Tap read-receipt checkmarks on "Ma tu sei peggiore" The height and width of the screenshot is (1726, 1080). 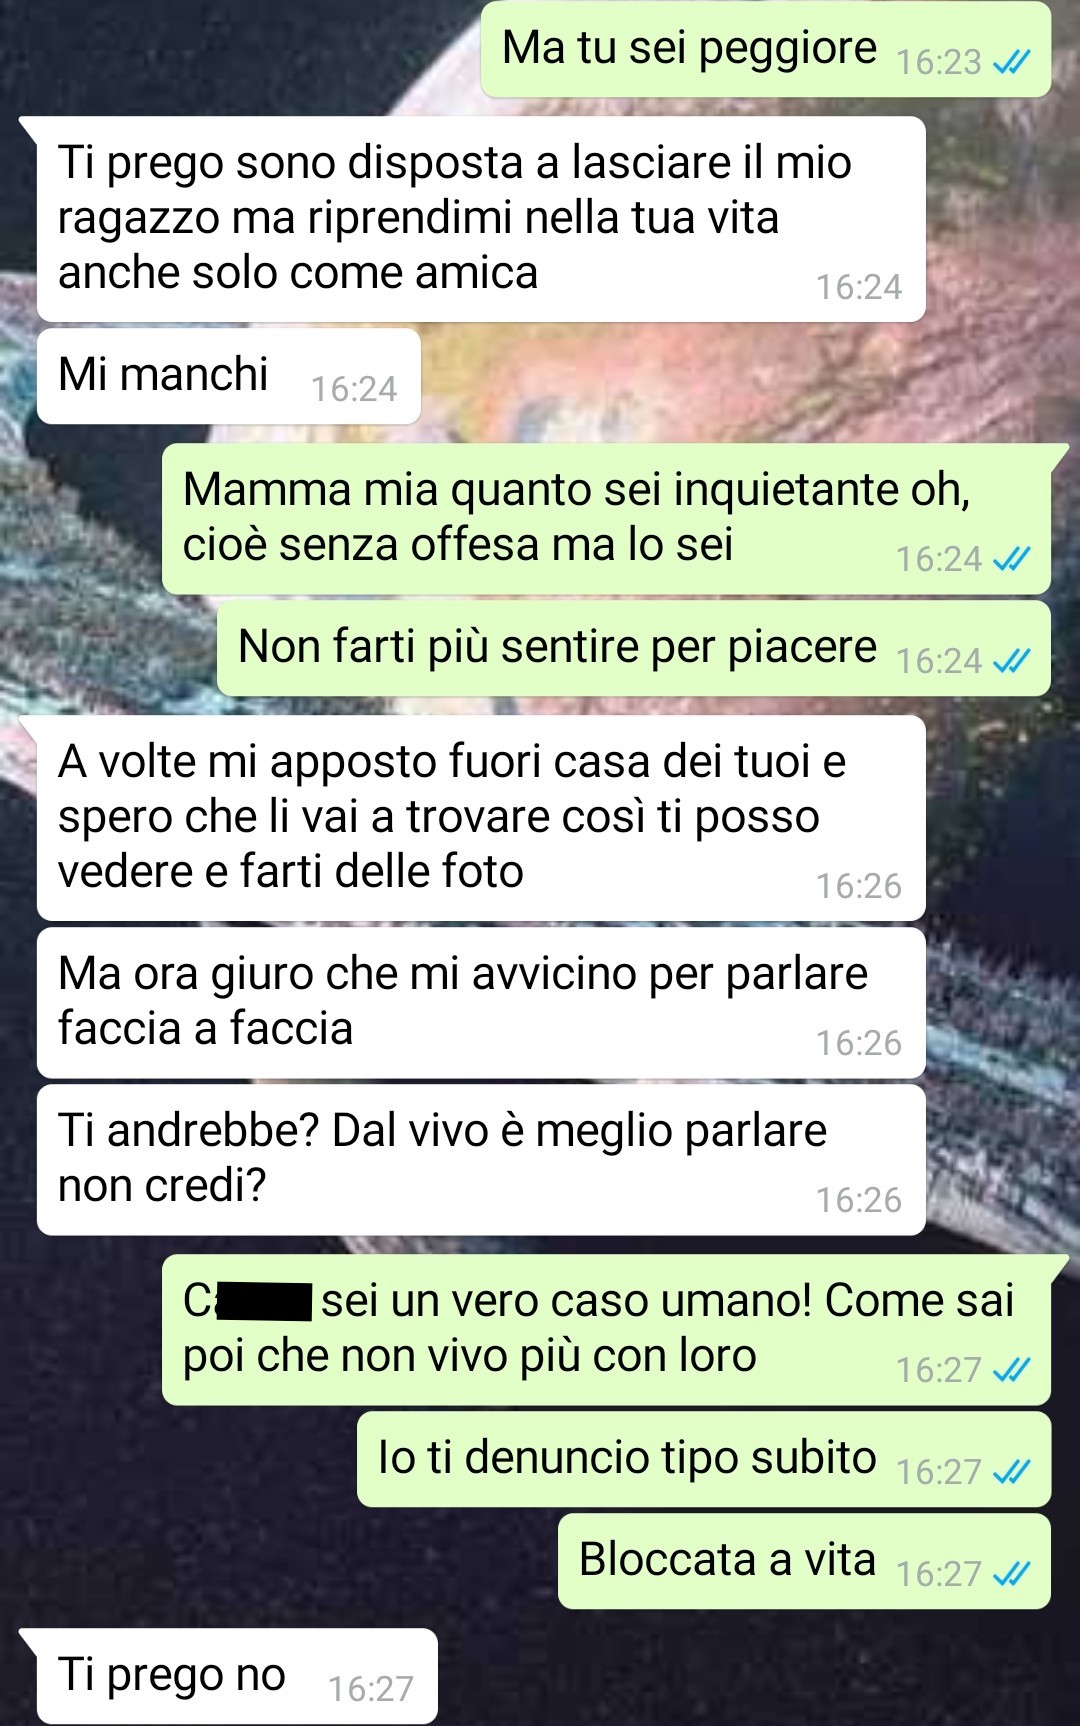(x=1011, y=63)
